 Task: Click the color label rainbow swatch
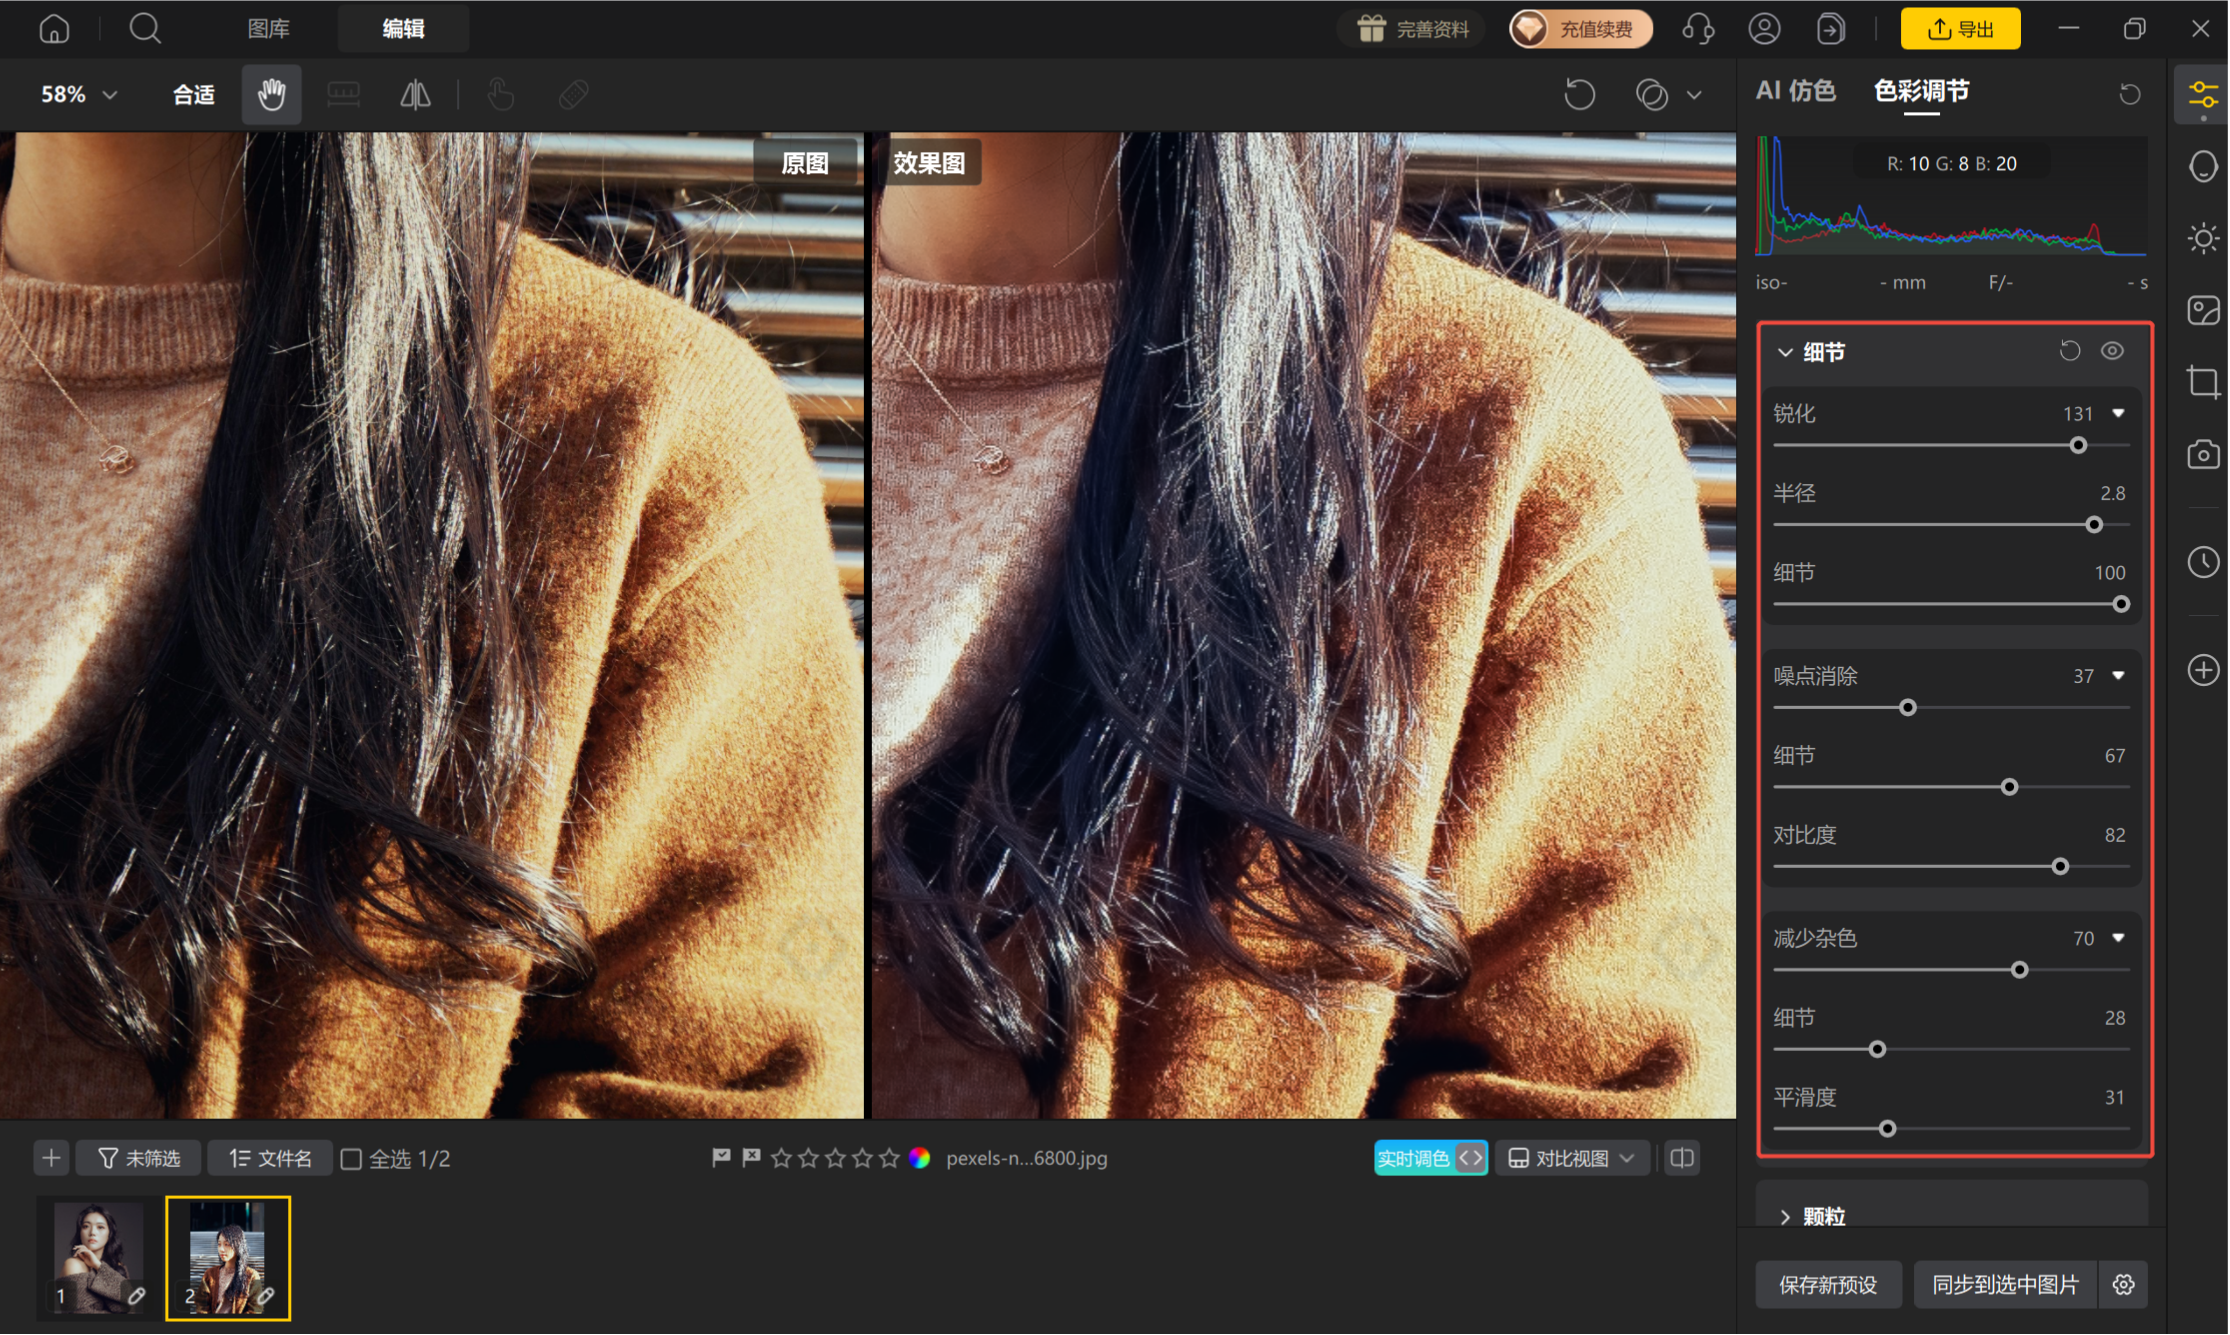point(920,1158)
